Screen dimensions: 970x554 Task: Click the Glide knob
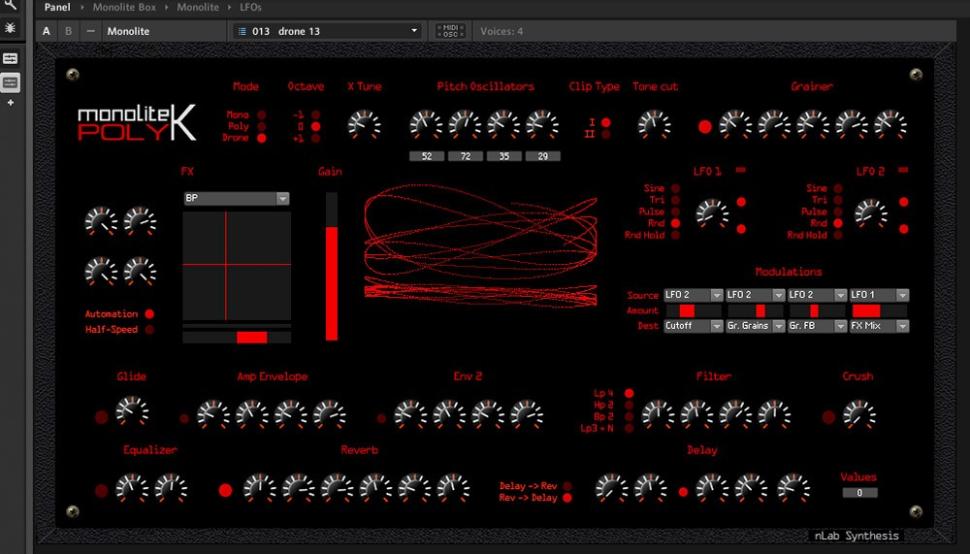pos(131,410)
